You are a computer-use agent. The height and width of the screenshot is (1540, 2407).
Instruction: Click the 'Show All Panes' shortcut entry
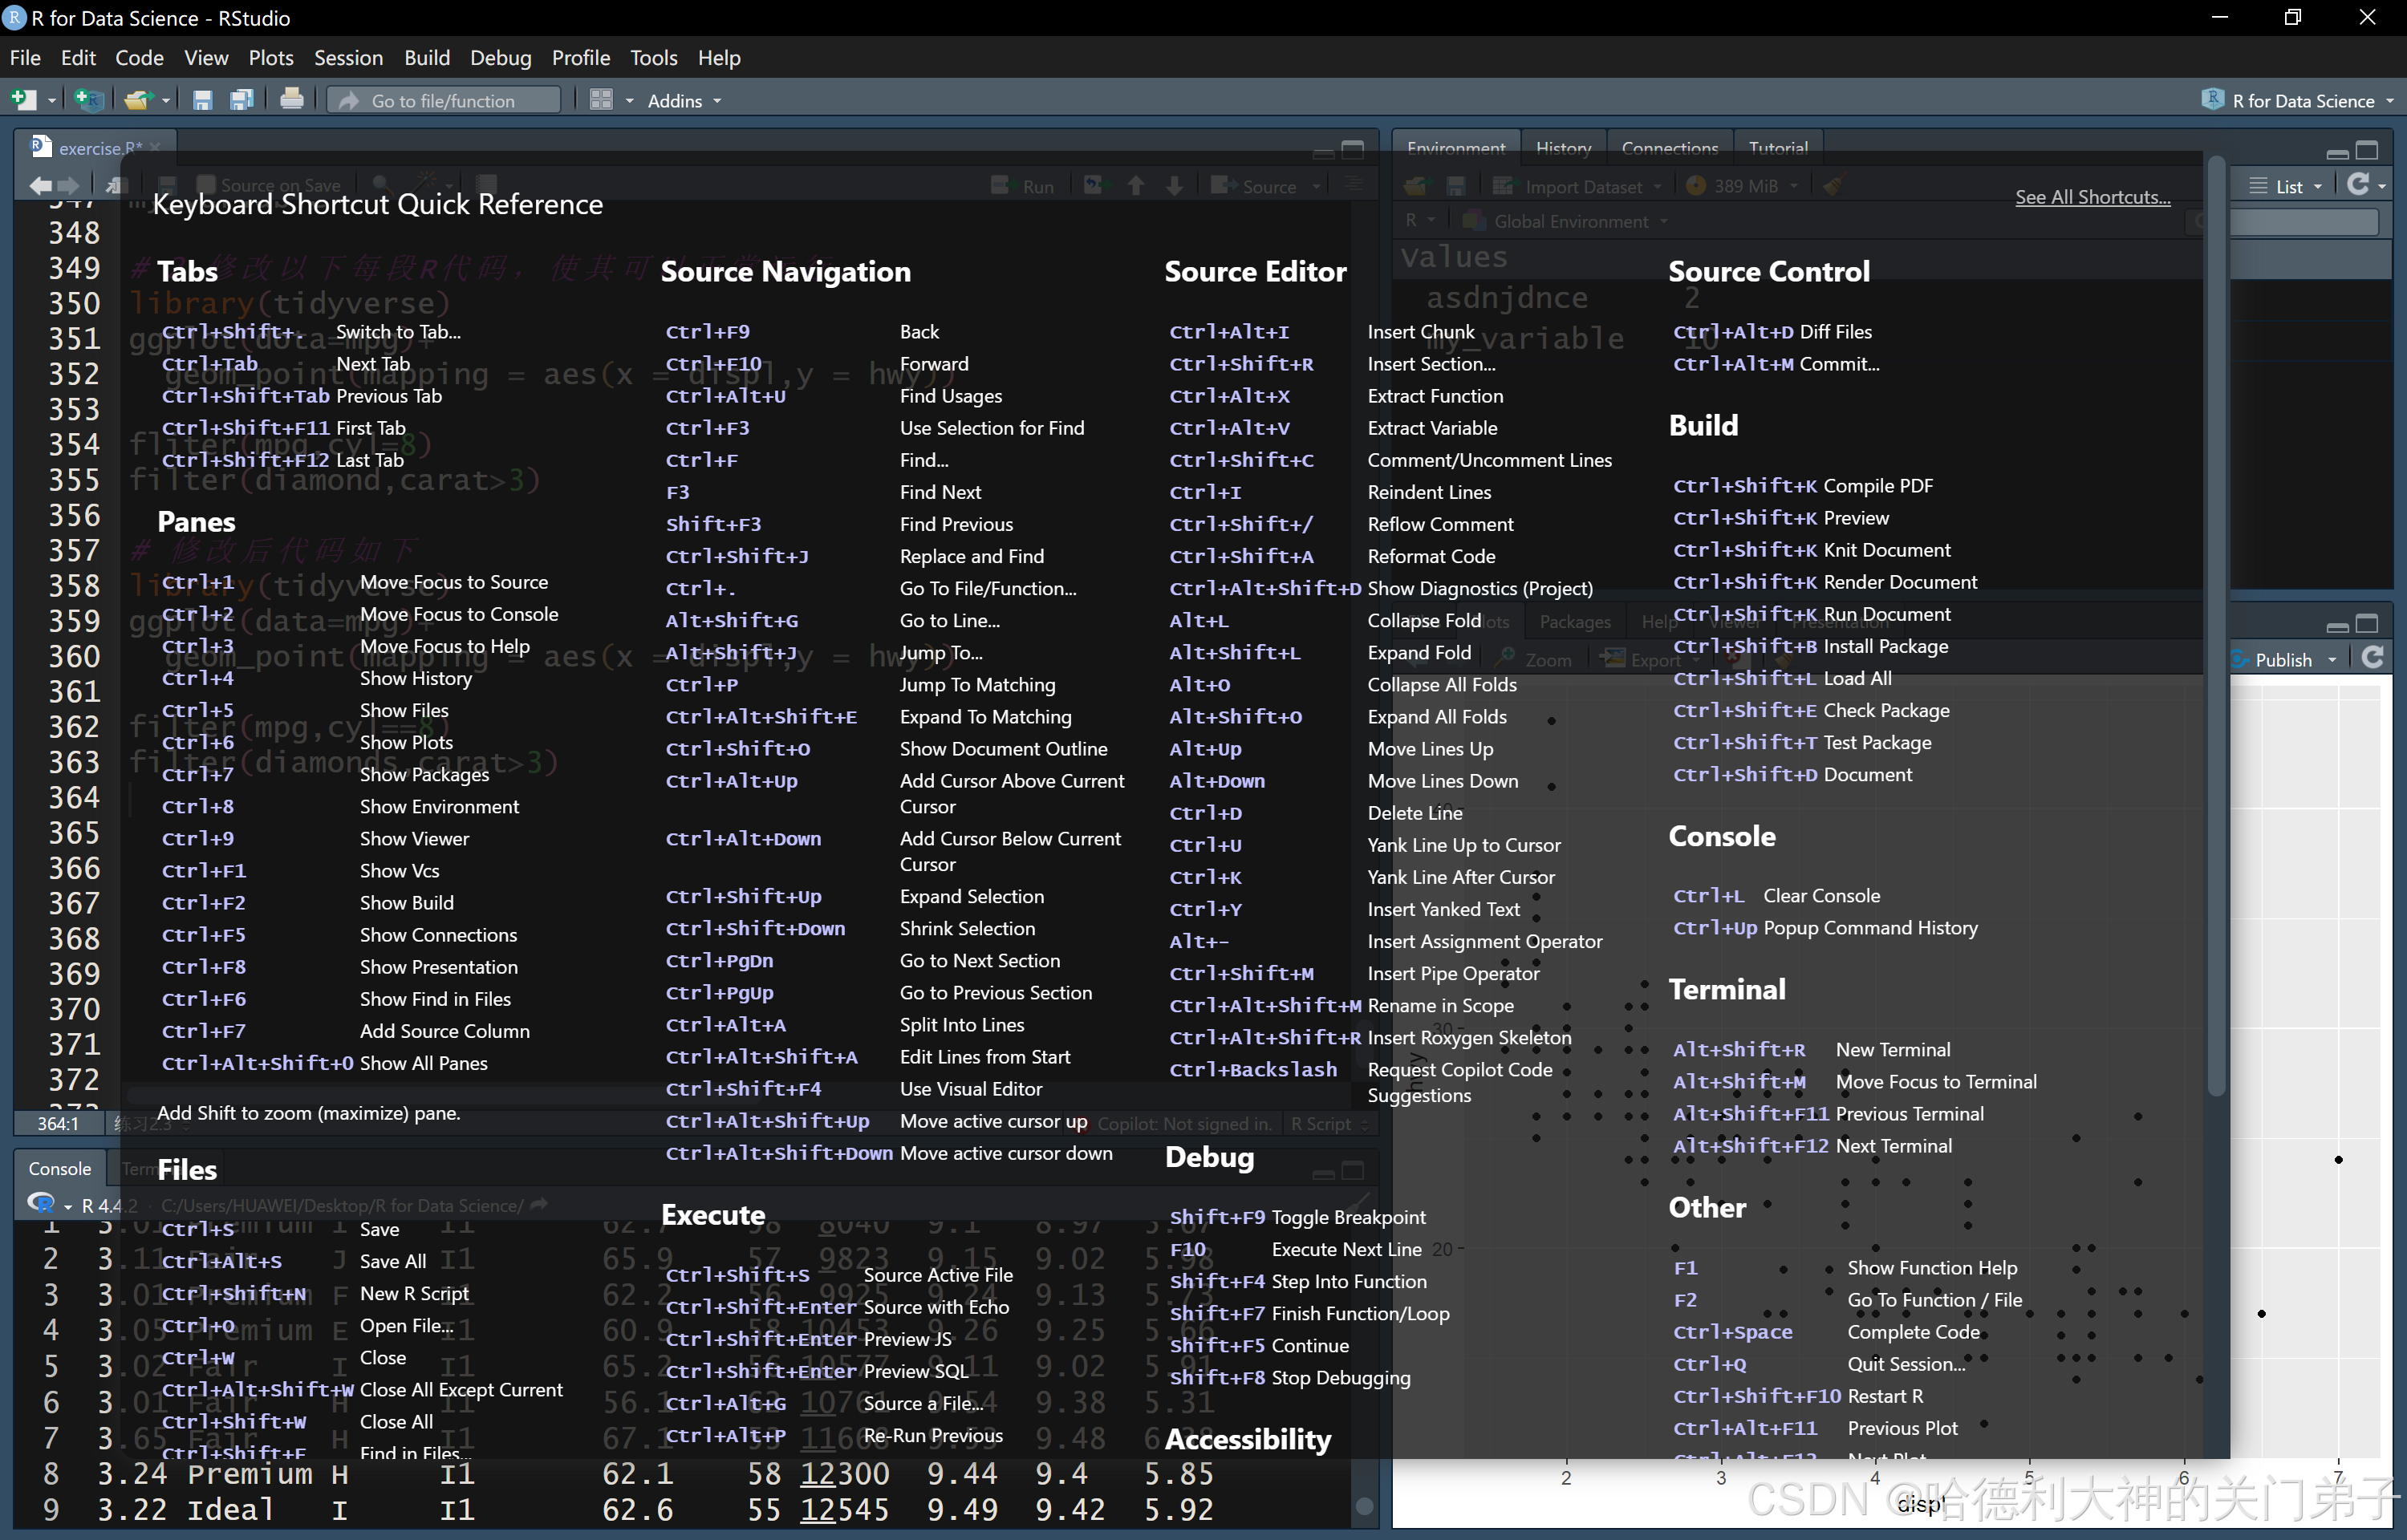click(423, 1063)
